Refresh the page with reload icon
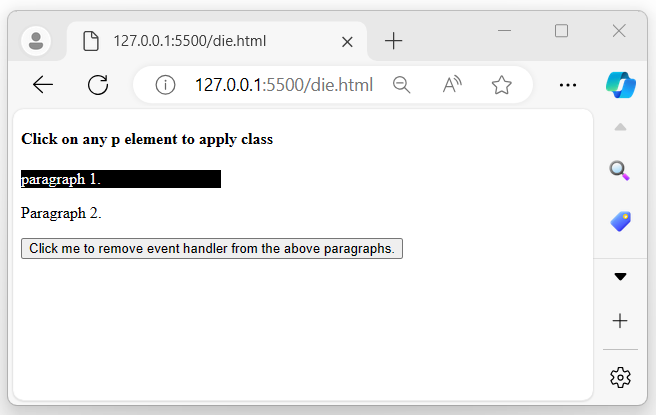 coord(98,85)
